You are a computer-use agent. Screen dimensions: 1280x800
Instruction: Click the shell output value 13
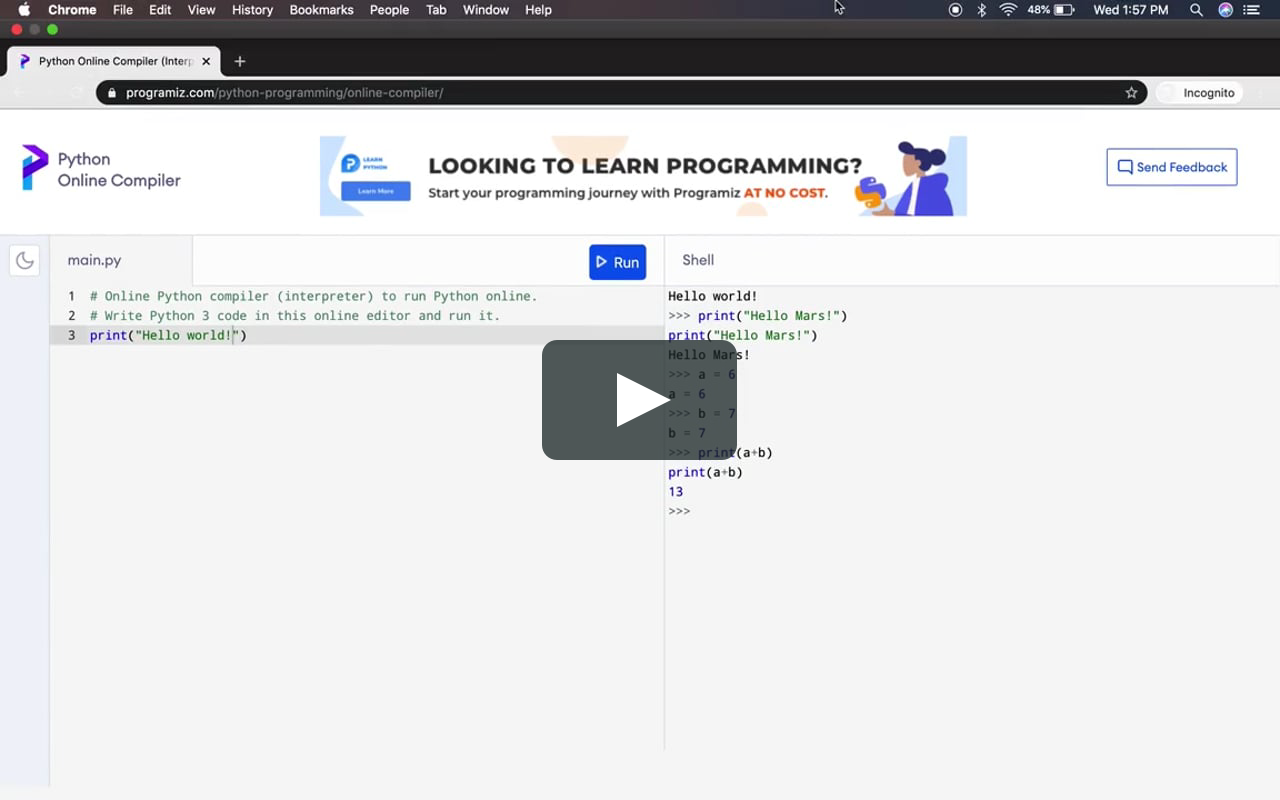point(676,492)
